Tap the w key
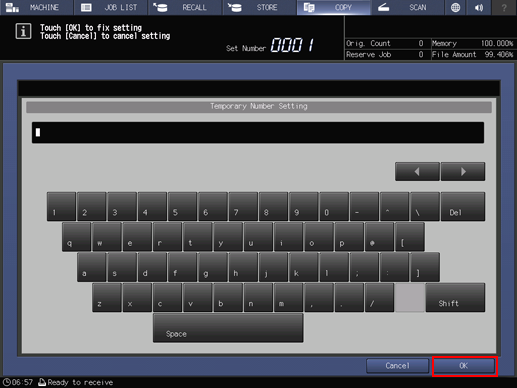 pos(107,237)
